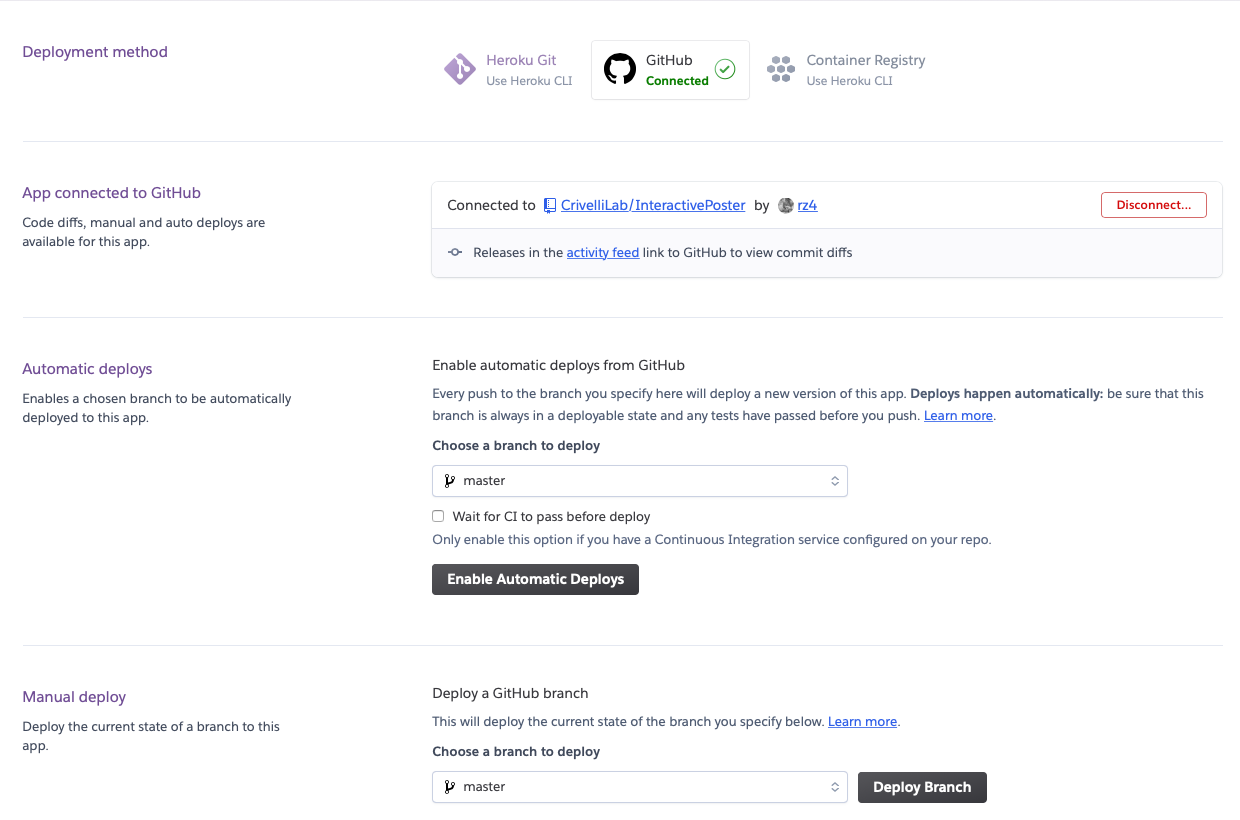This screenshot has width=1240, height=820.
Task: Click the Container Registry hexagon icon
Action: 781,69
